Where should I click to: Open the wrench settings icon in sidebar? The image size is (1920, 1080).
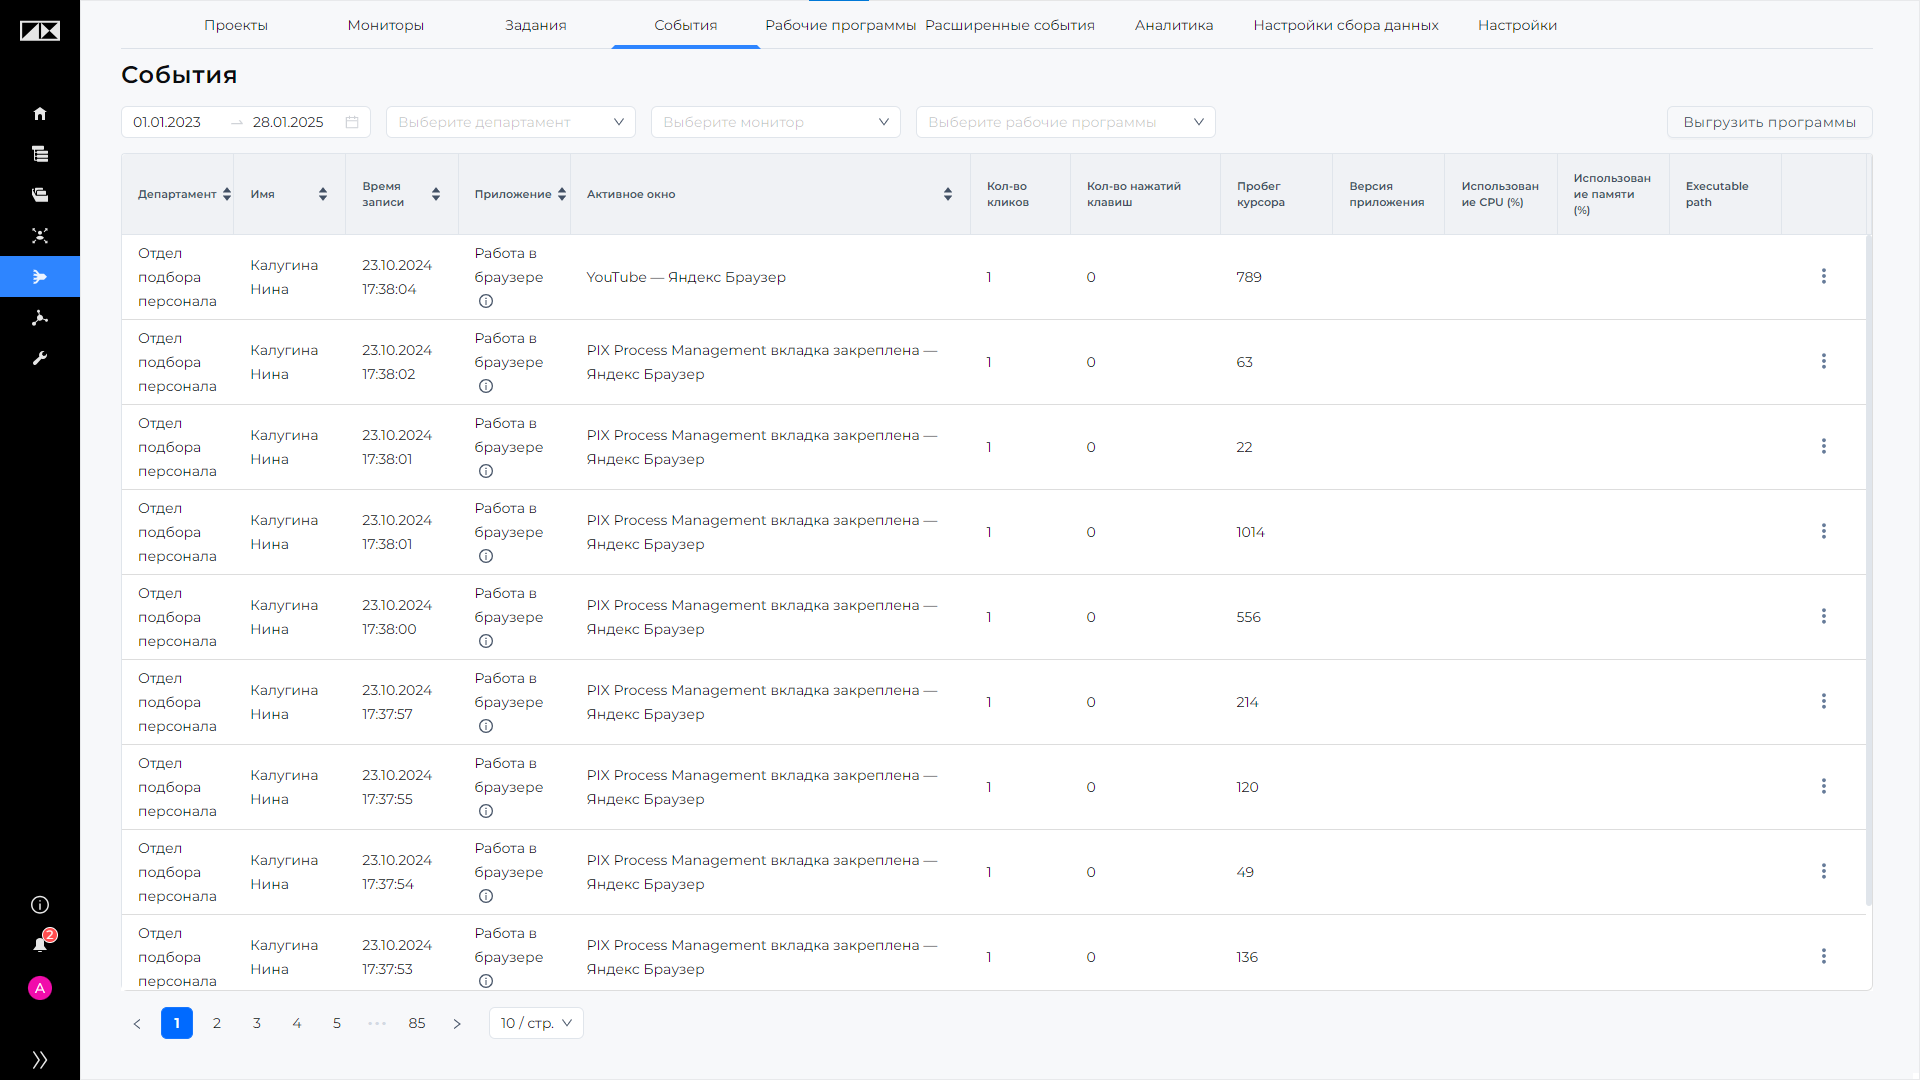(40, 358)
